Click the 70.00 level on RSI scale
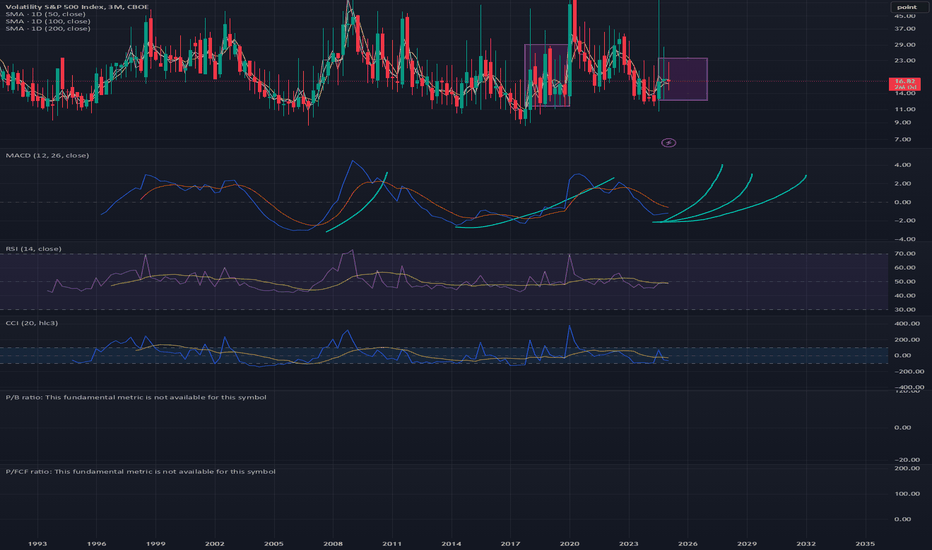 click(x=904, y=253)
